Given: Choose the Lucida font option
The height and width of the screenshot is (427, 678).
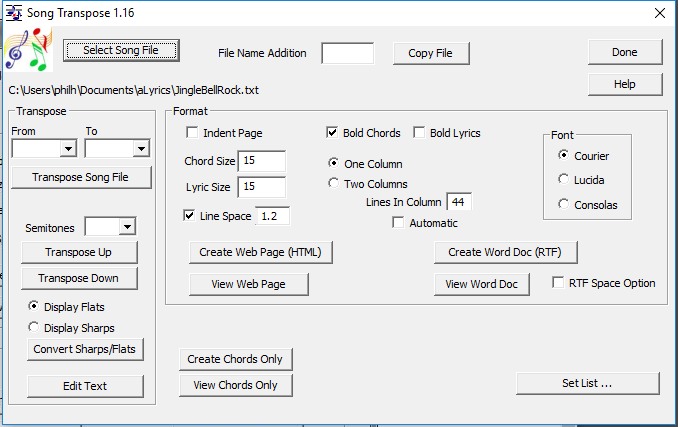Looking at the screenshot, I should click(x=564, y=180).
